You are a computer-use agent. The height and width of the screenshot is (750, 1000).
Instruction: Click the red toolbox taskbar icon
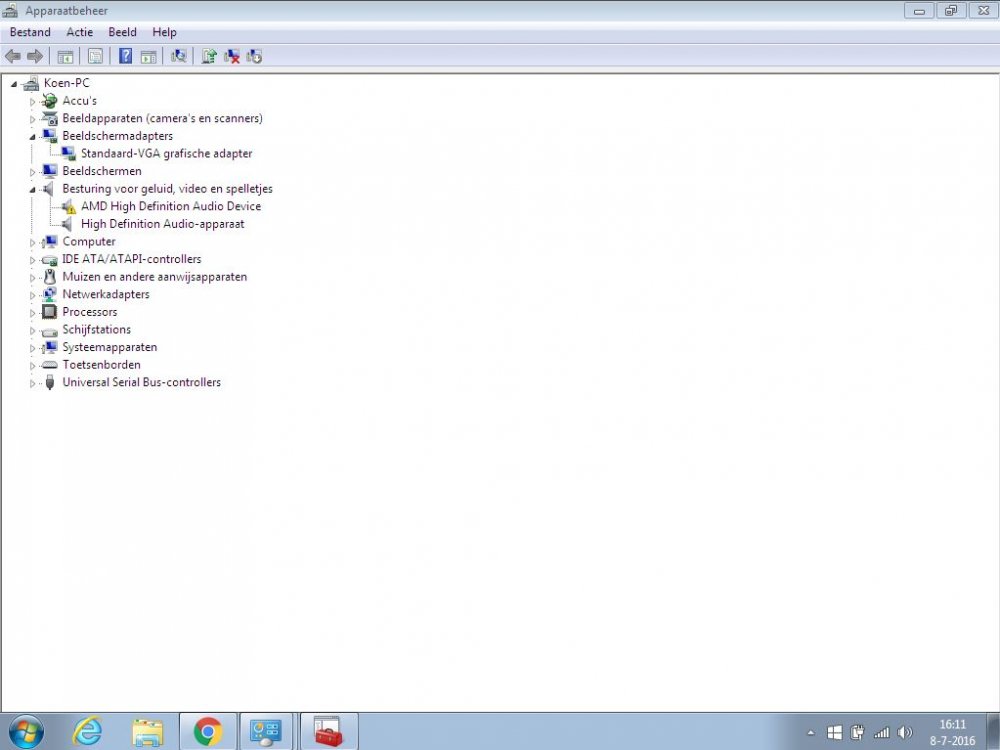pos(328,732)
